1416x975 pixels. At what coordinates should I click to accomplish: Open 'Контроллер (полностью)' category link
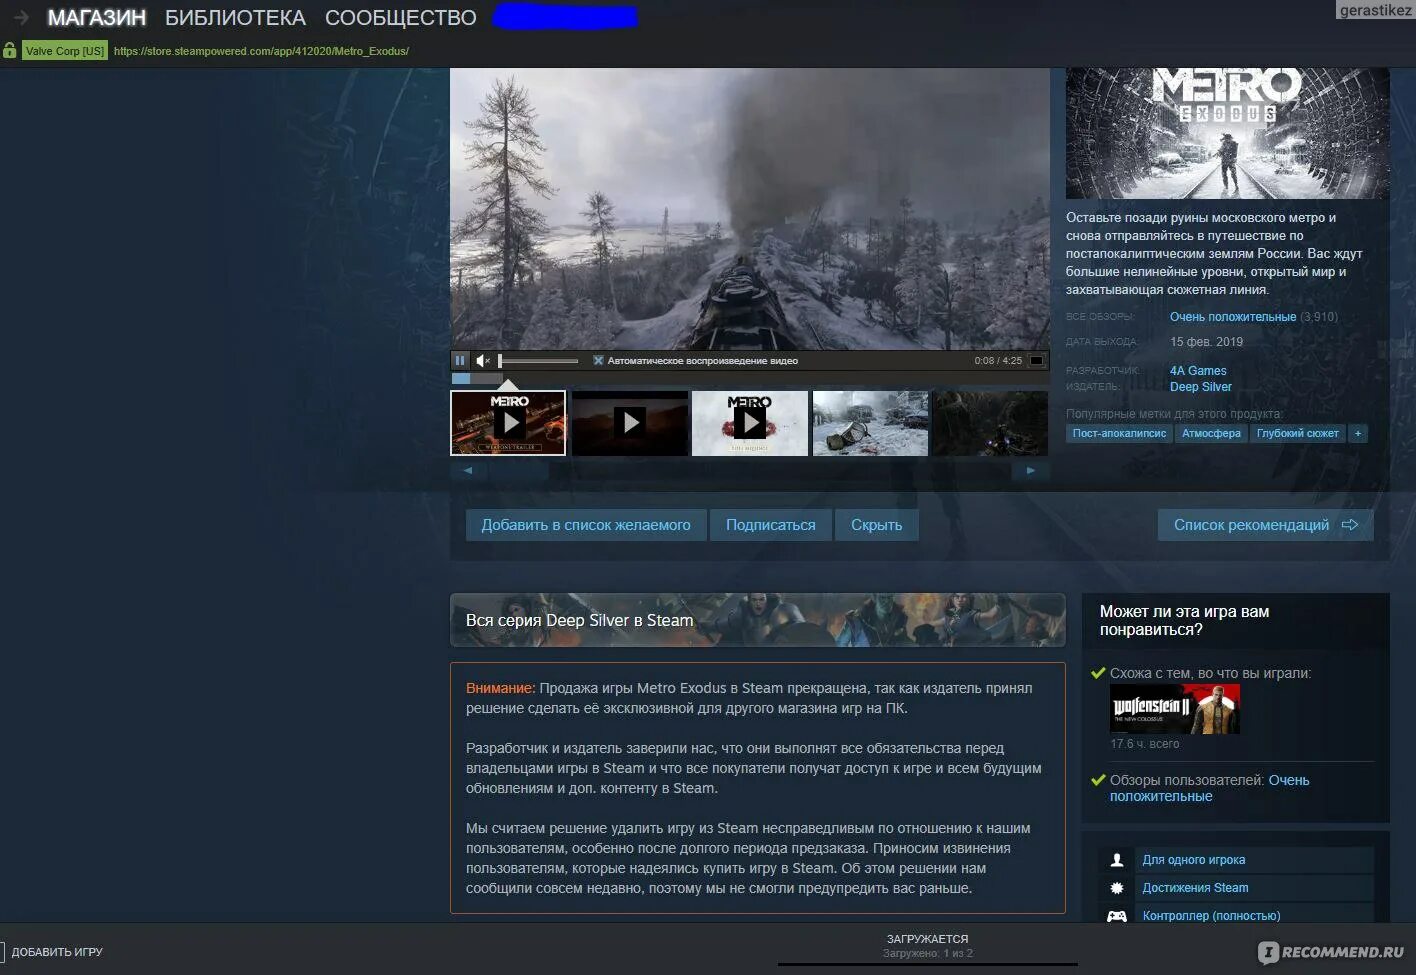1211,916
